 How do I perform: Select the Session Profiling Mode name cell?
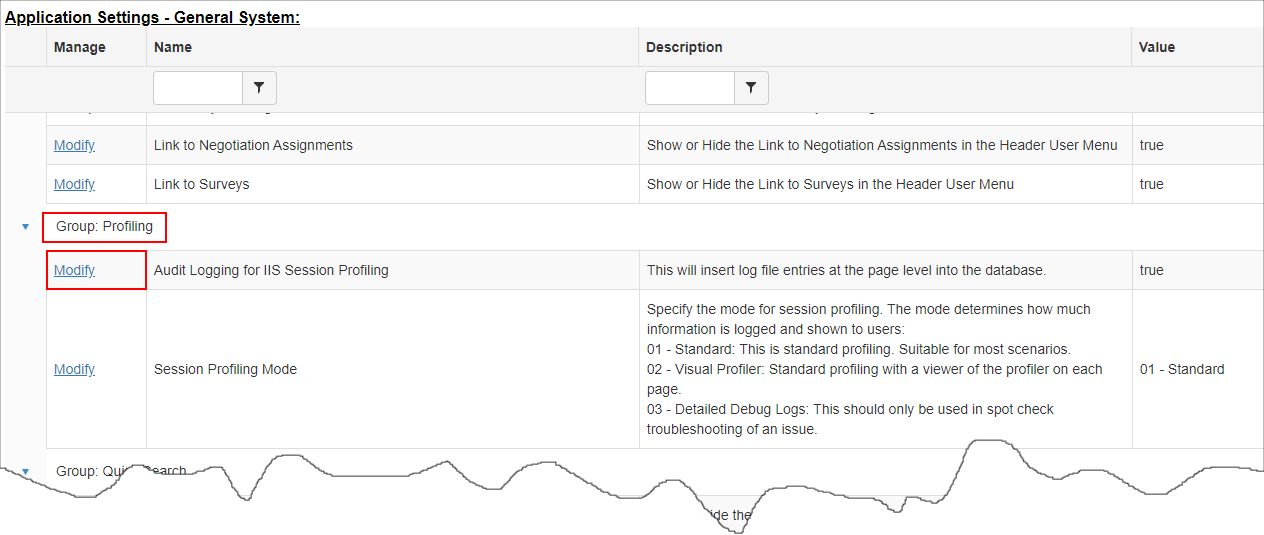tap(393, 369)
